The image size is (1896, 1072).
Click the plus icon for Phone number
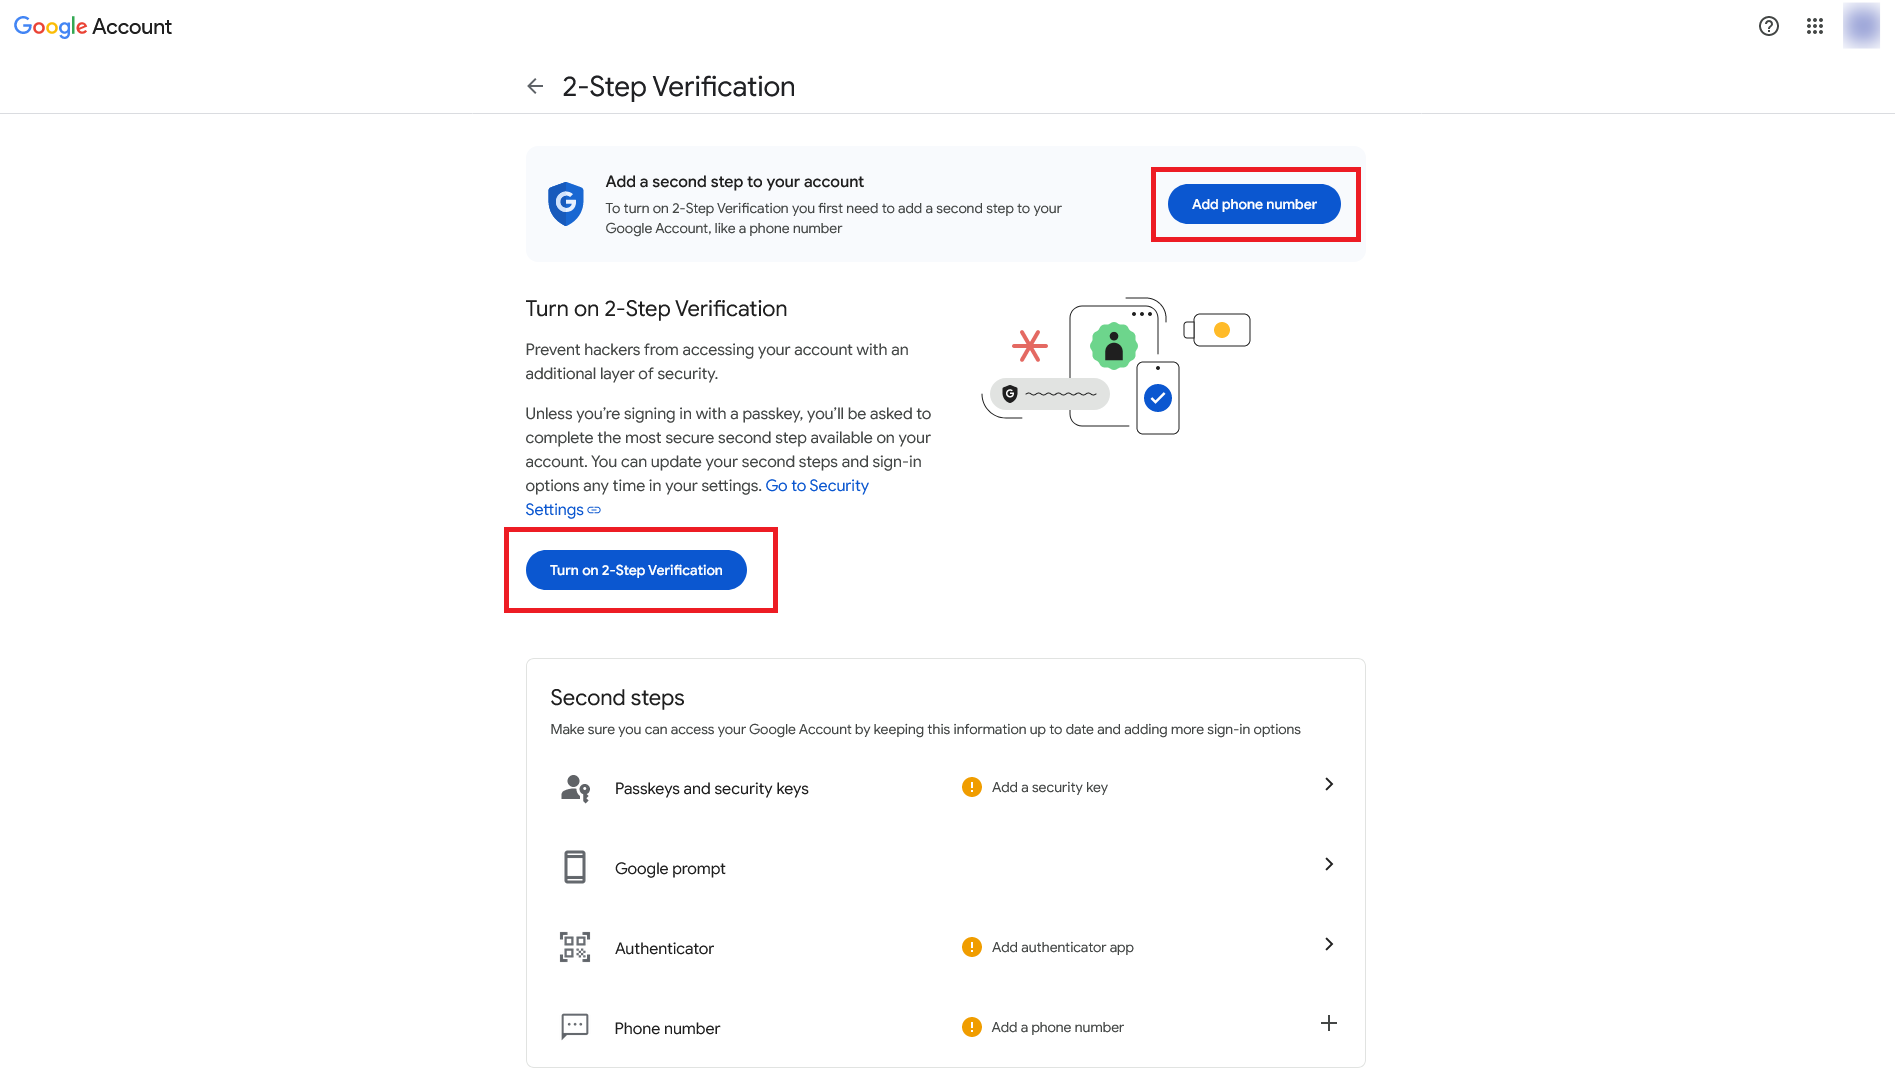coord(1329,1023)
